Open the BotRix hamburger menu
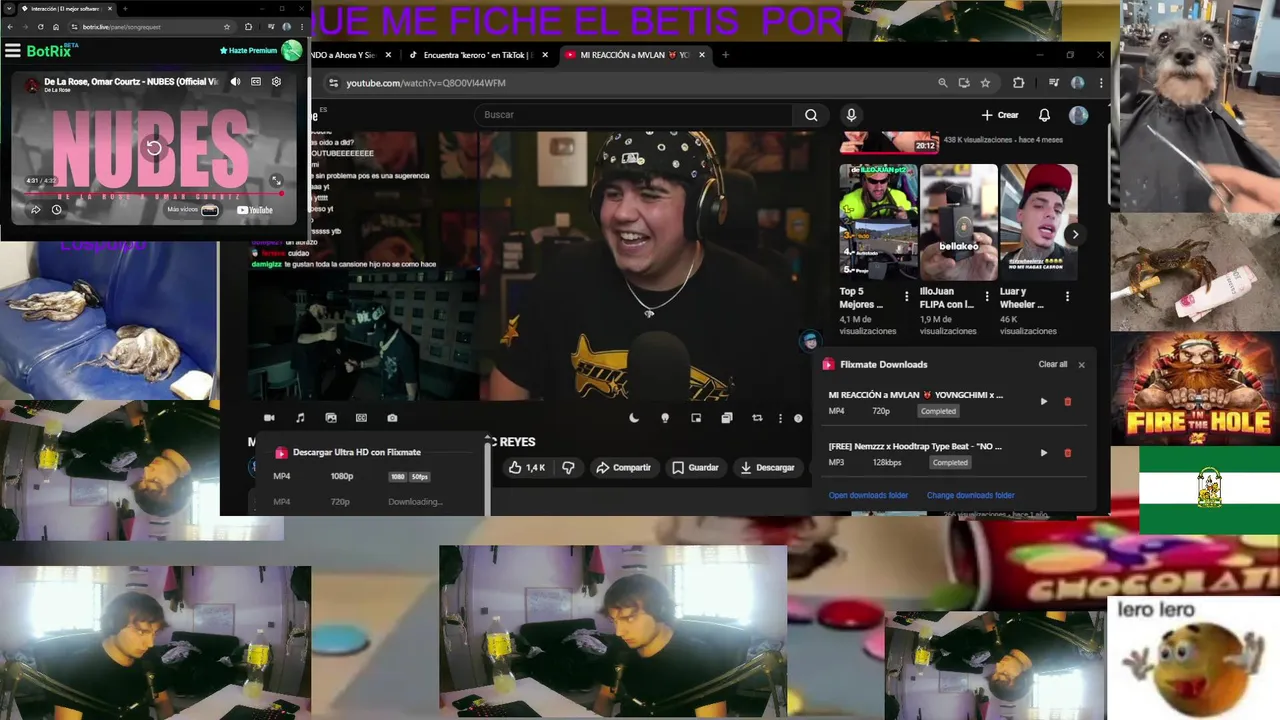The image size is (1280, 720). tap(12, 50)
